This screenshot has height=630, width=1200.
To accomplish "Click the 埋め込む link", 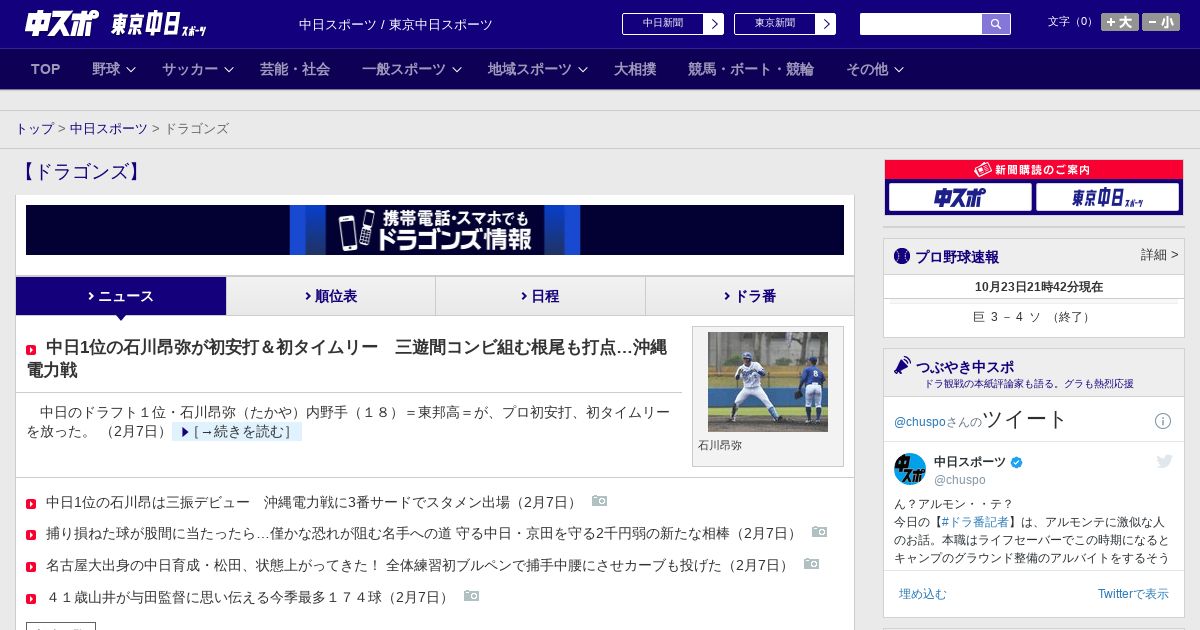I will (x=922, y=594).
